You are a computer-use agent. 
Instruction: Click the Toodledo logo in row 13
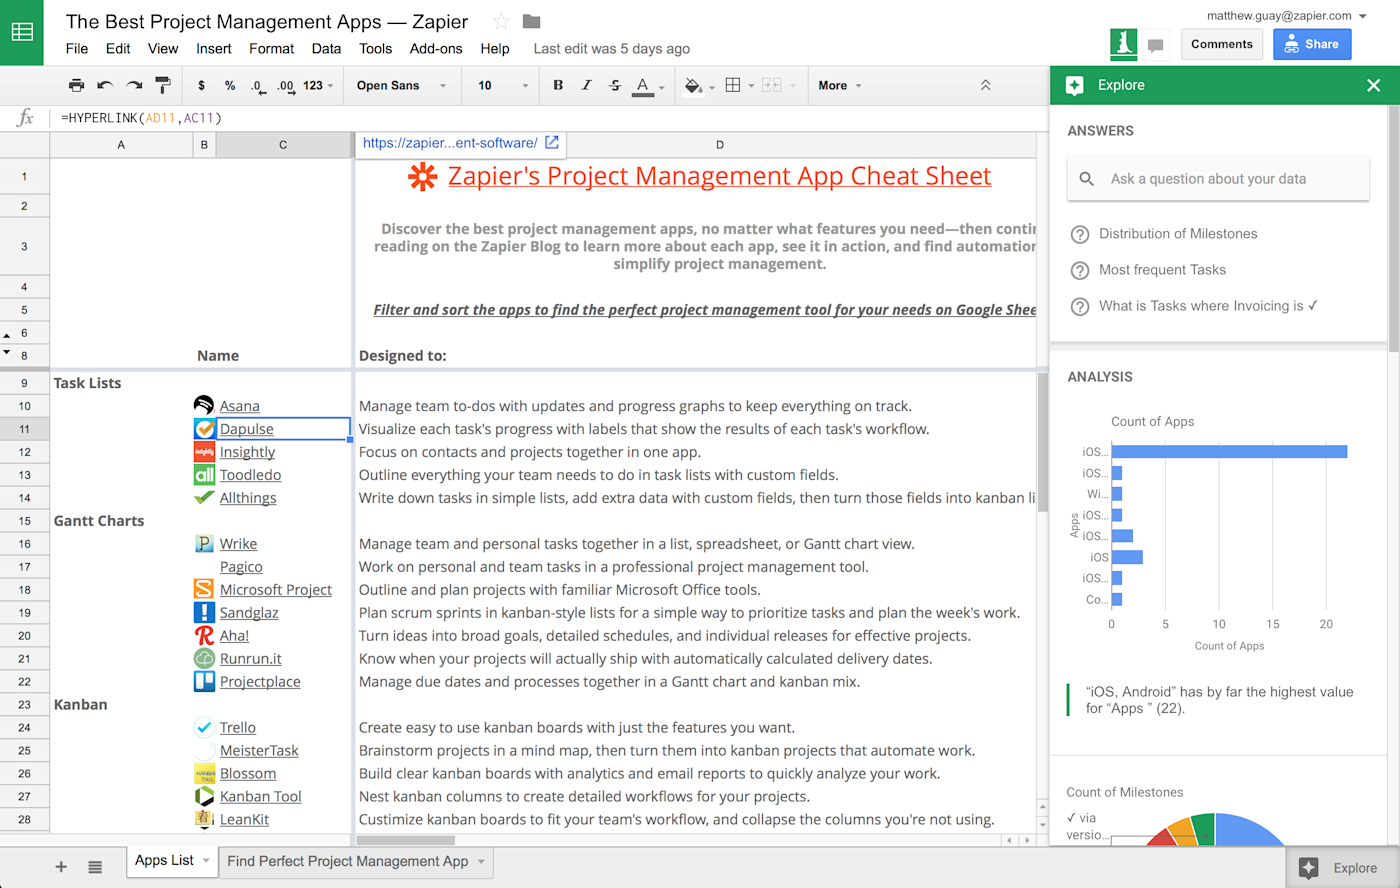[204, 474]
